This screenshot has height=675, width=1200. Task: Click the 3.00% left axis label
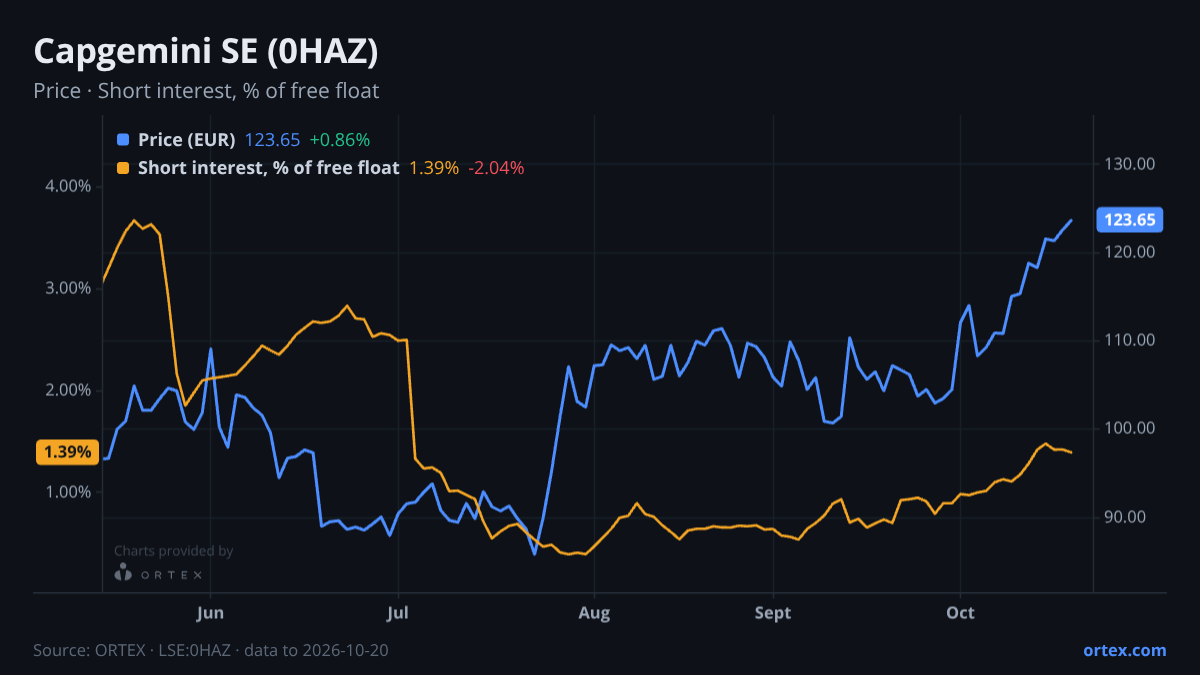[69, 288]
